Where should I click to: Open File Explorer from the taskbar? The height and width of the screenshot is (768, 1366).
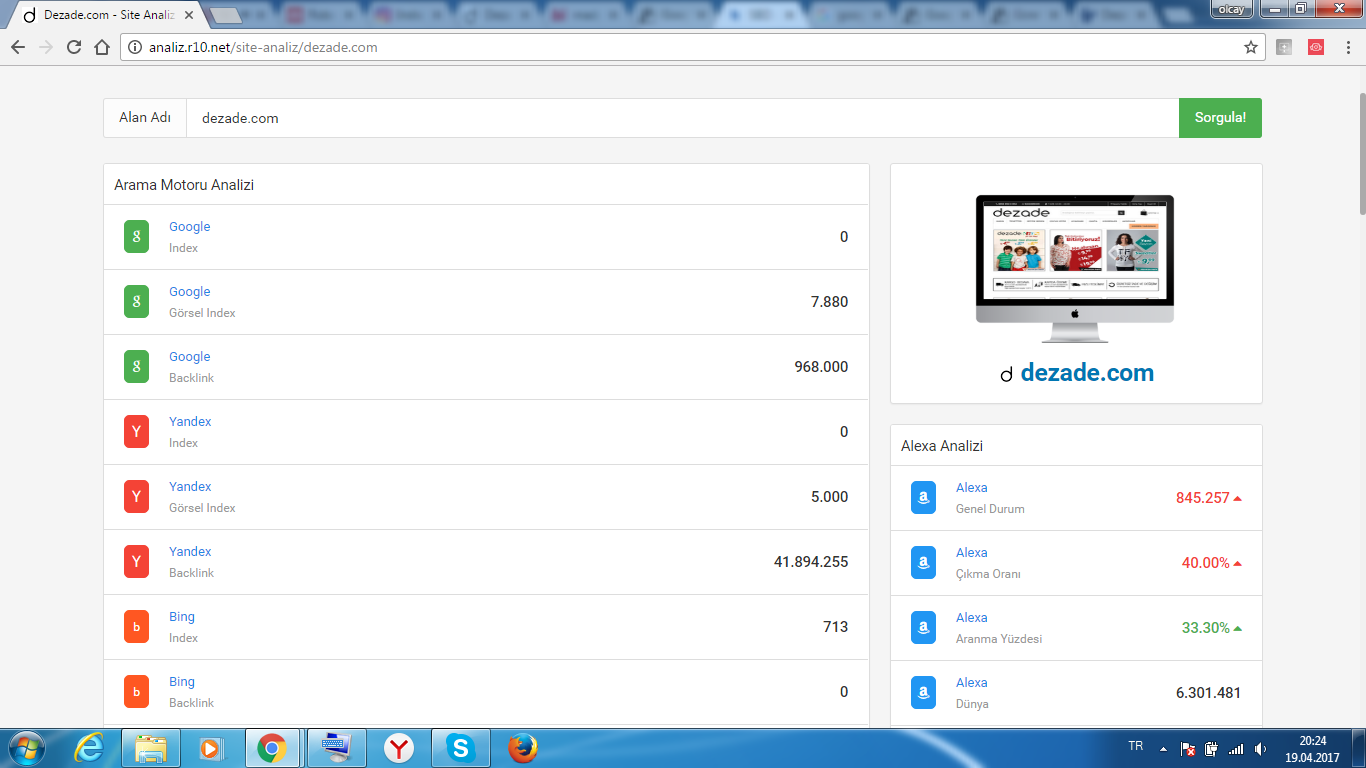pos(151,748)
